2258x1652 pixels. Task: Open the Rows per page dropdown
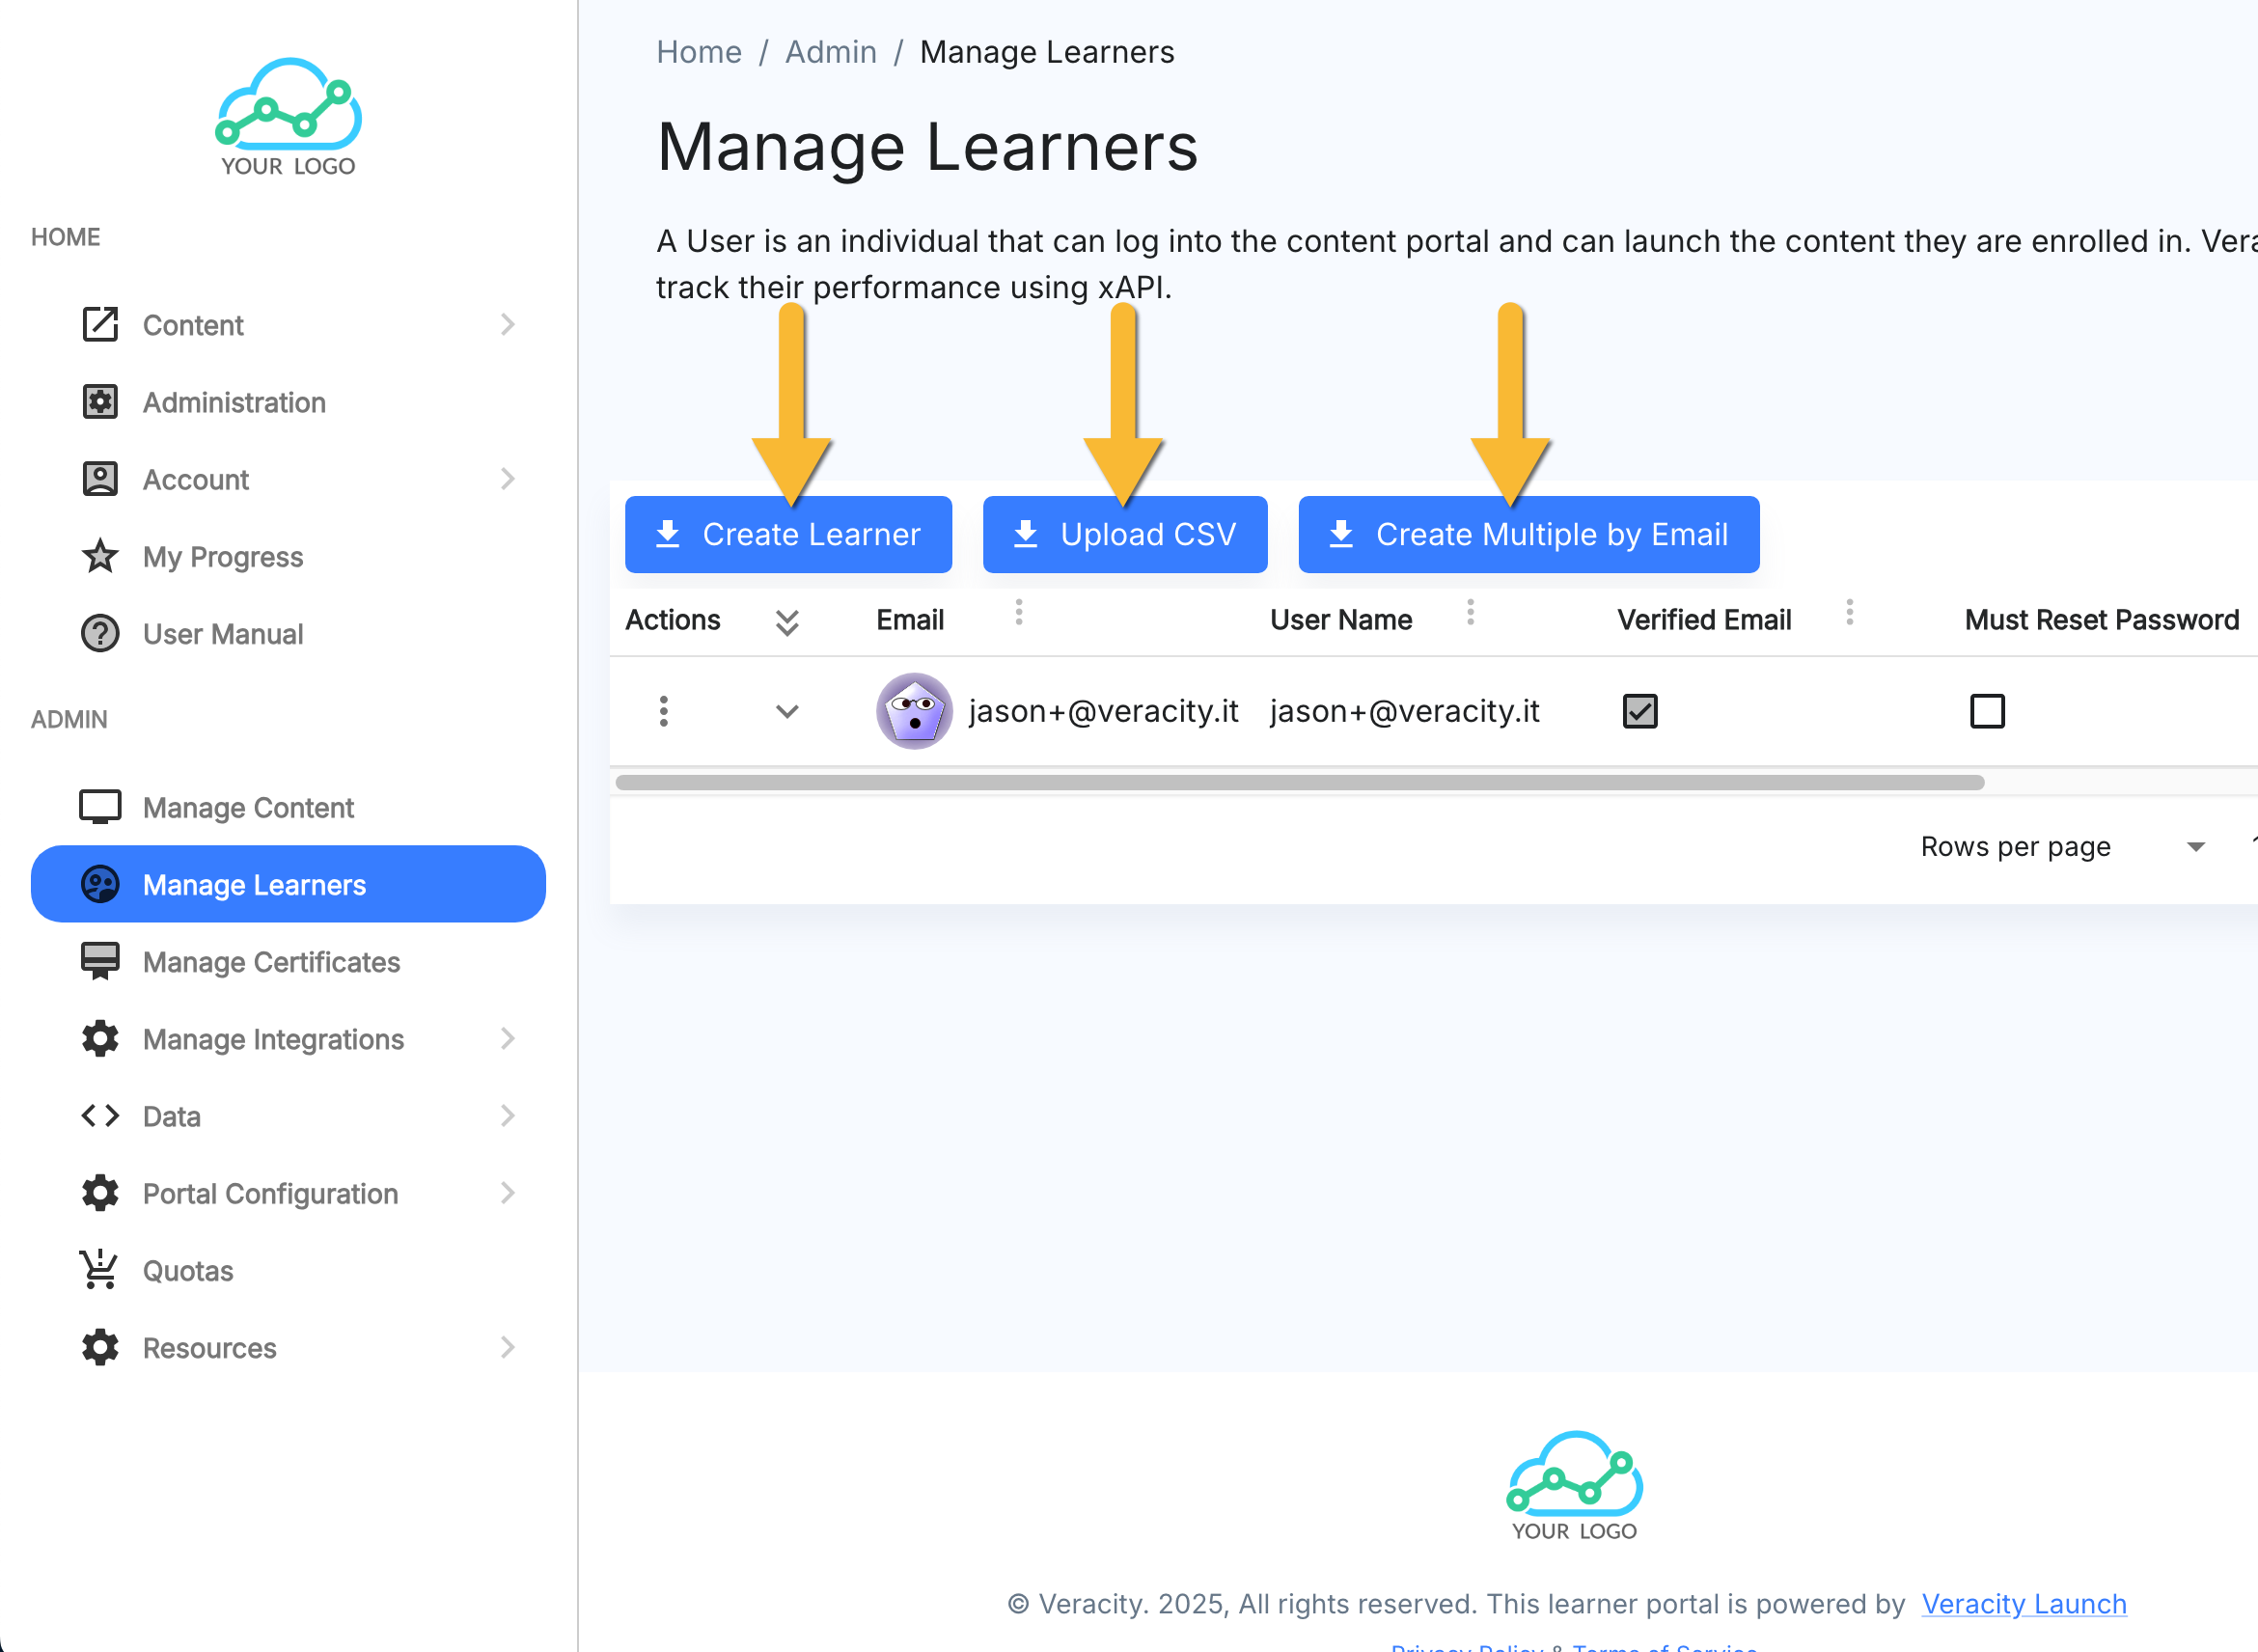pos(2194,847)
